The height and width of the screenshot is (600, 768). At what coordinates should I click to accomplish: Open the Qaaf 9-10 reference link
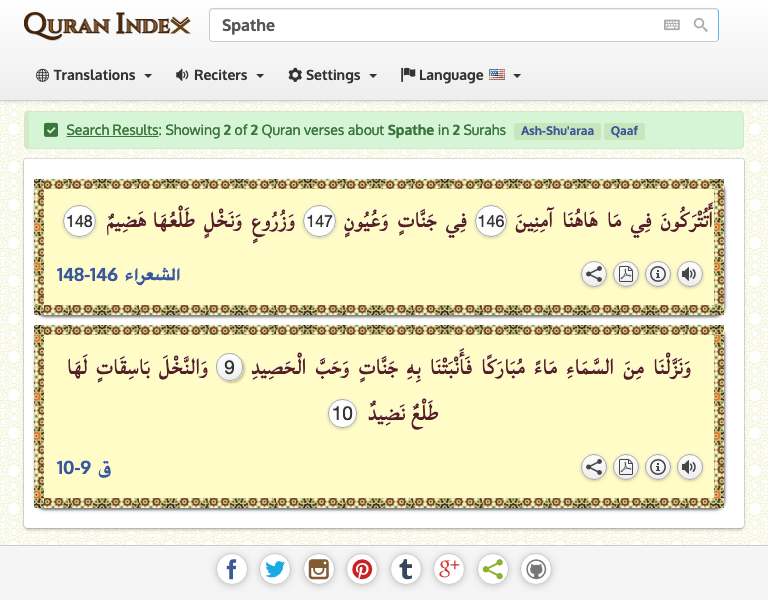pyautogui.click(x=84, y=468)
